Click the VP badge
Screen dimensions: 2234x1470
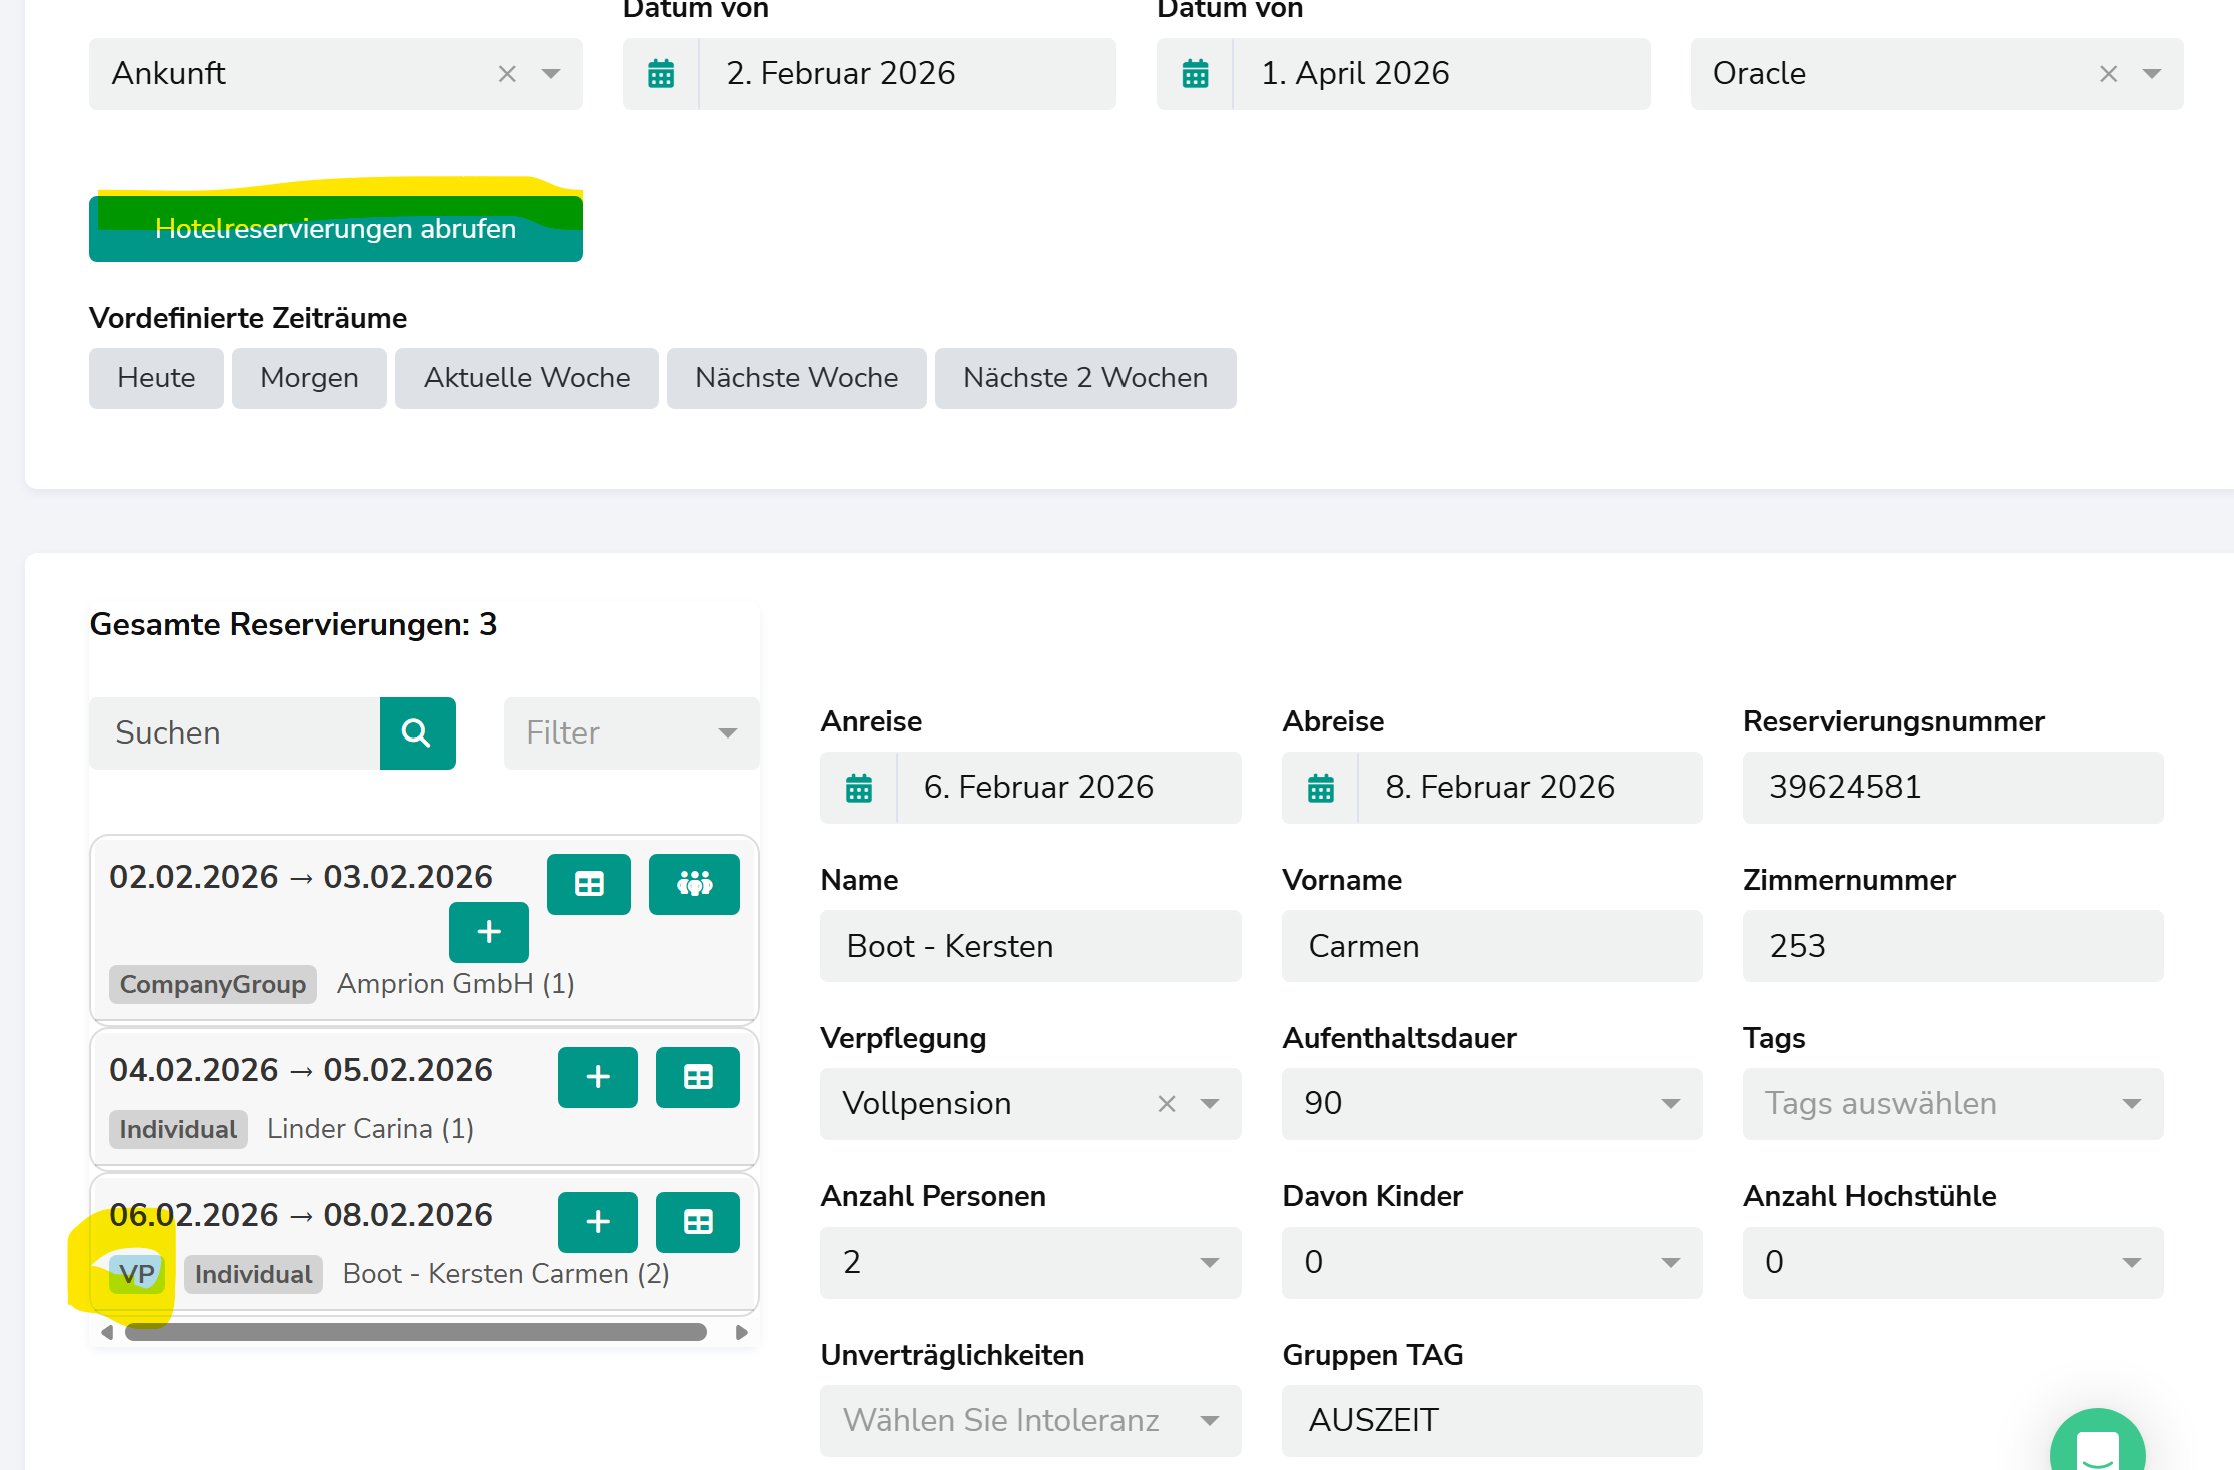pyautogui.click(x=137, y=1274)
